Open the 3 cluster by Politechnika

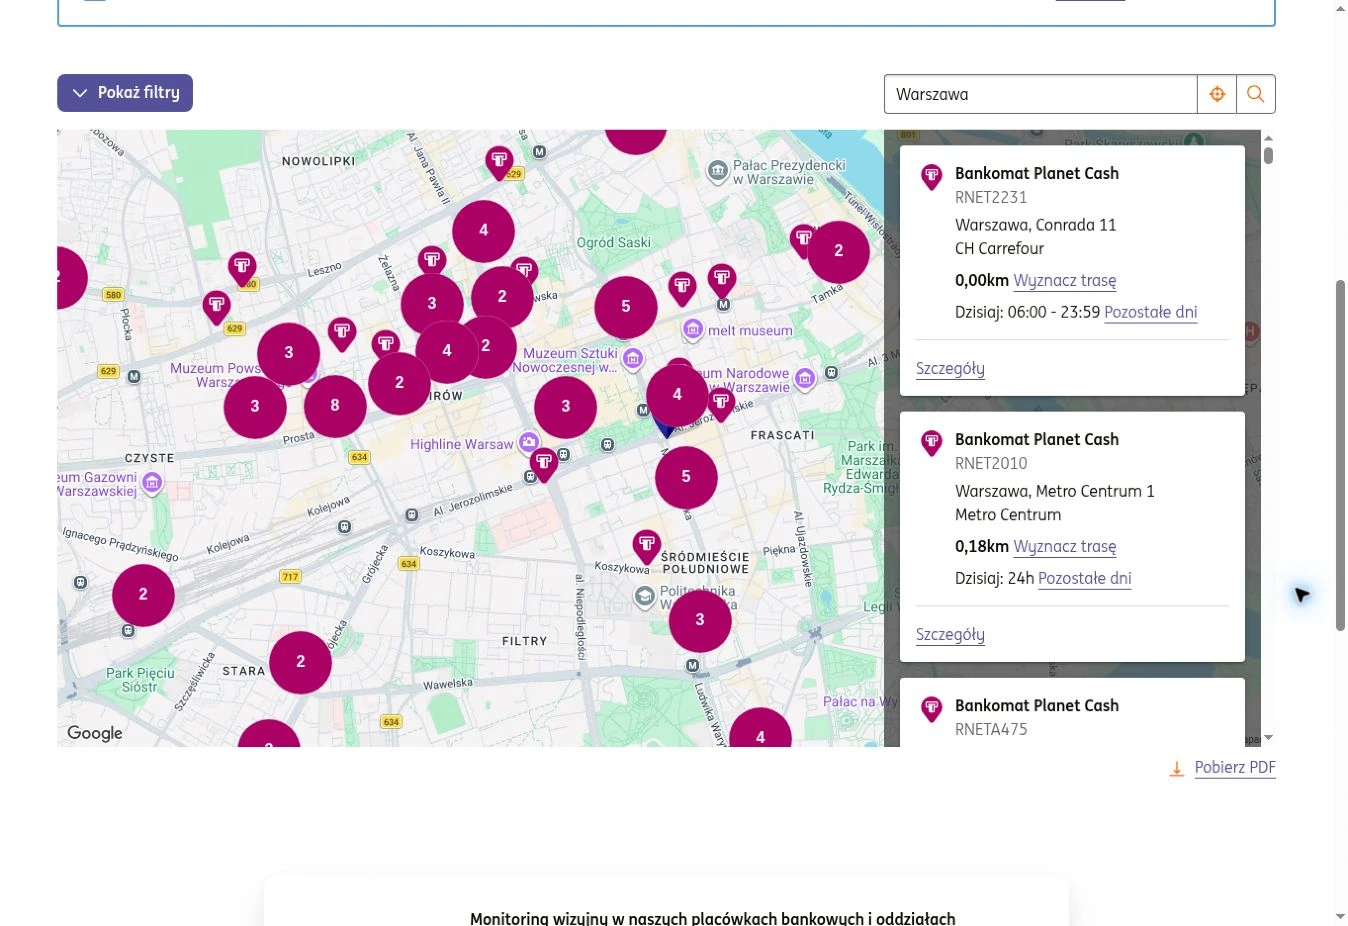[x=700, y=620]
